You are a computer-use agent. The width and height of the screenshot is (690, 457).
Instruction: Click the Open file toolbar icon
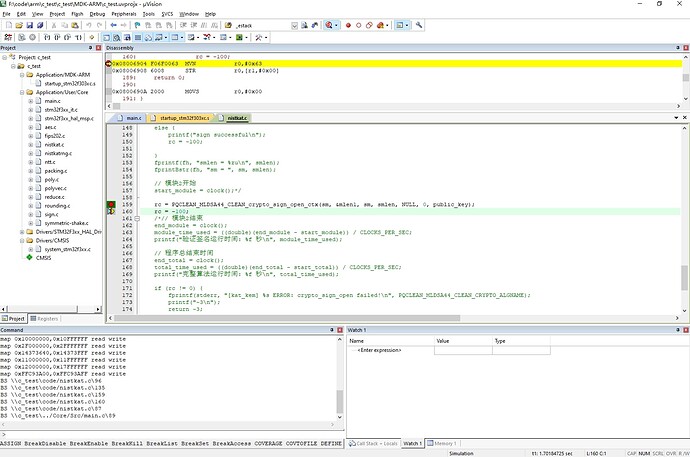coord(19,26)
